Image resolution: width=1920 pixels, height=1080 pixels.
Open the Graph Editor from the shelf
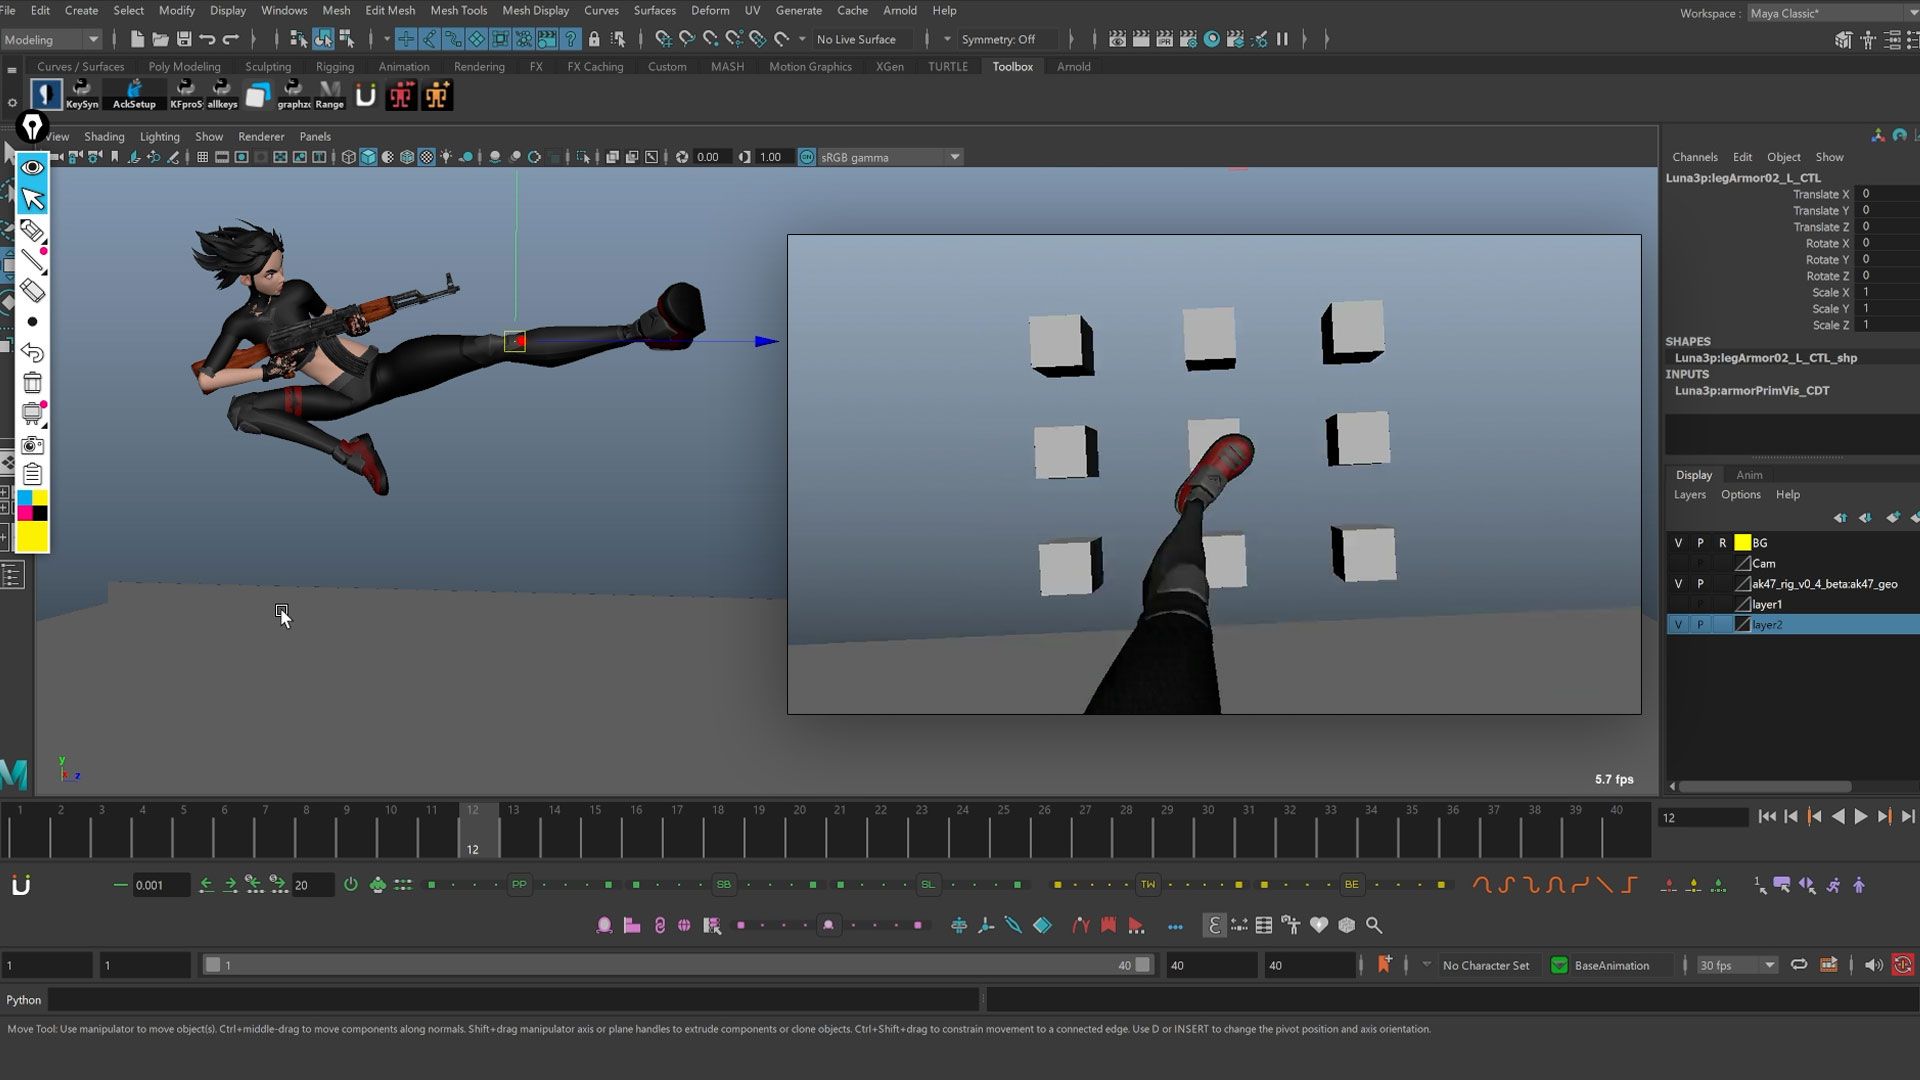pyautogui.click(x=293, y=95)
